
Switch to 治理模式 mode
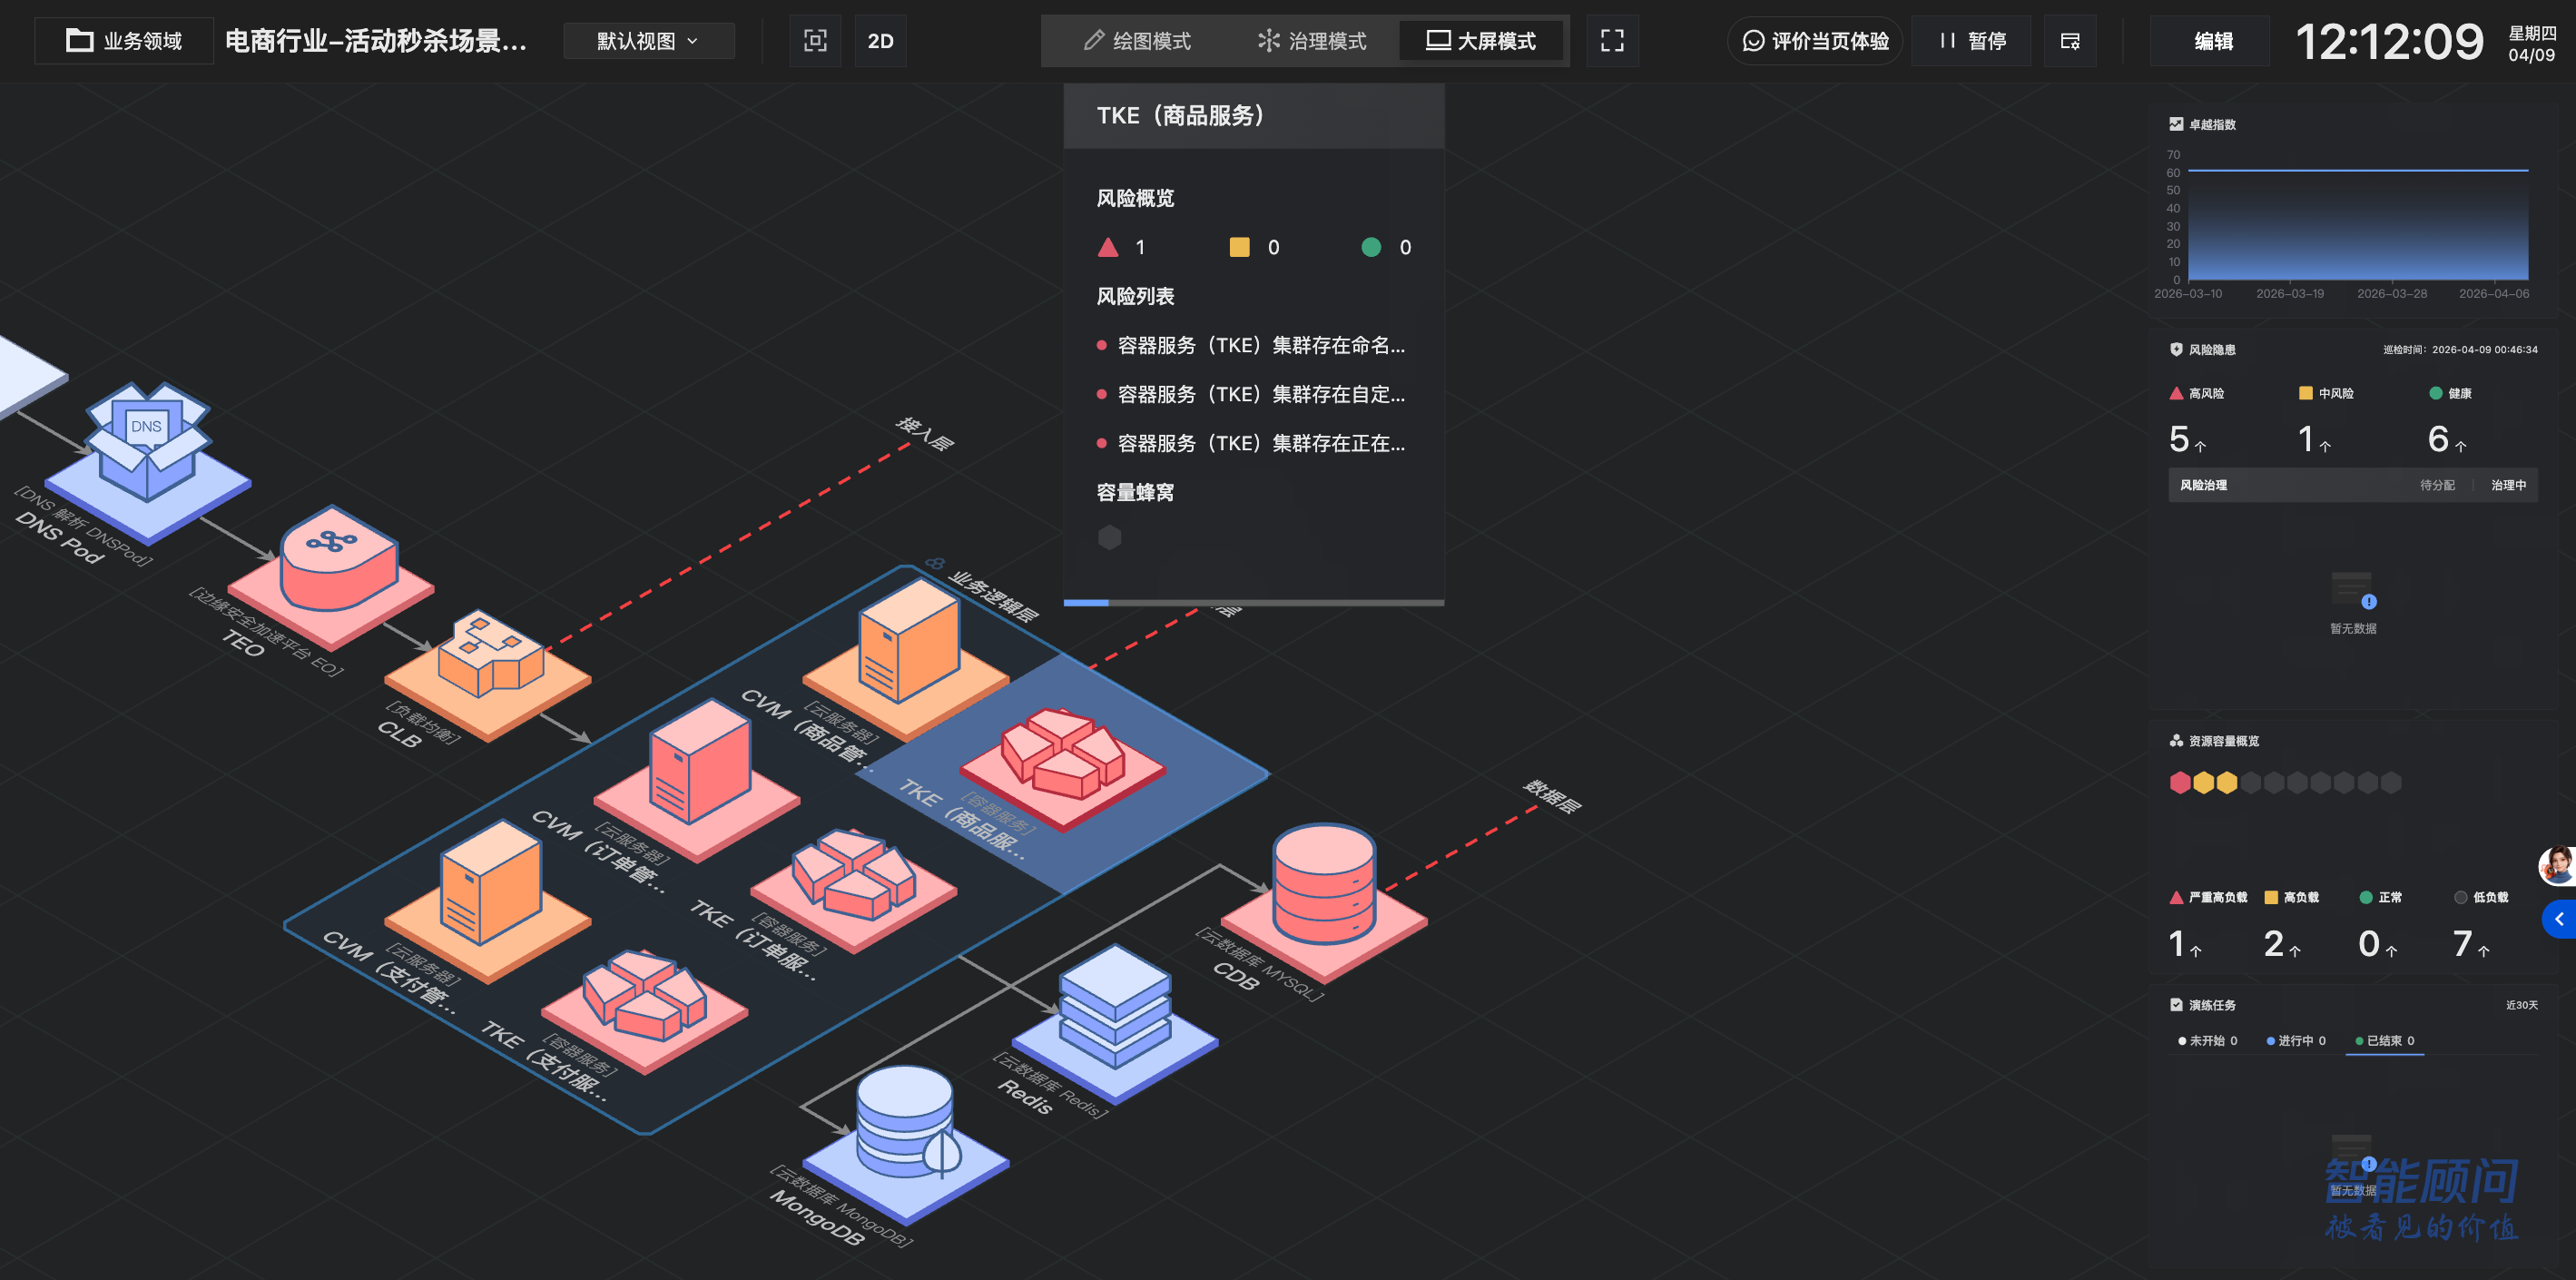point(1311,41)
